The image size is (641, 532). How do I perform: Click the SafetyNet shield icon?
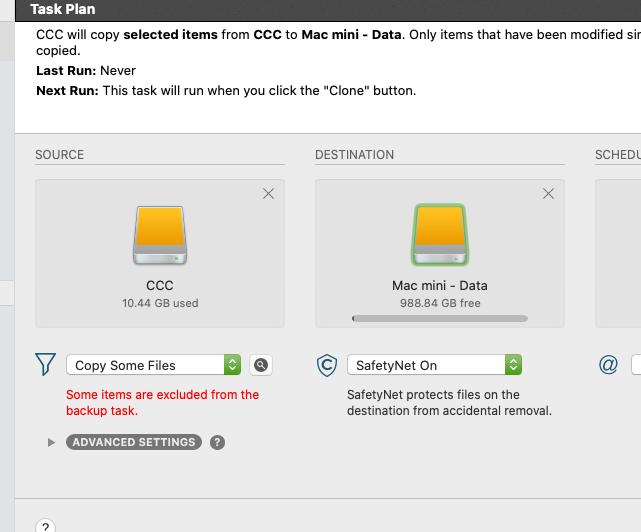tap(327, 365)
